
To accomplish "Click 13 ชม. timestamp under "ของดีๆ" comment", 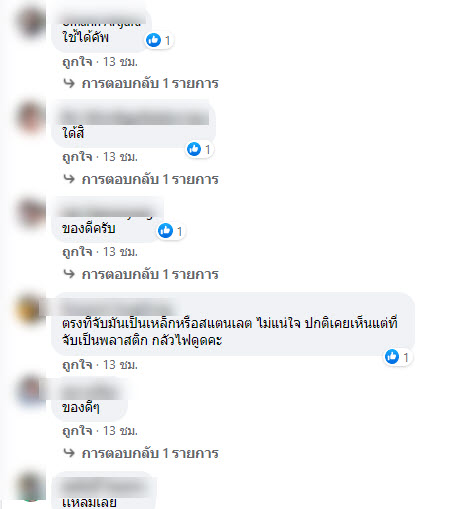I will click(x=120, y=431).
